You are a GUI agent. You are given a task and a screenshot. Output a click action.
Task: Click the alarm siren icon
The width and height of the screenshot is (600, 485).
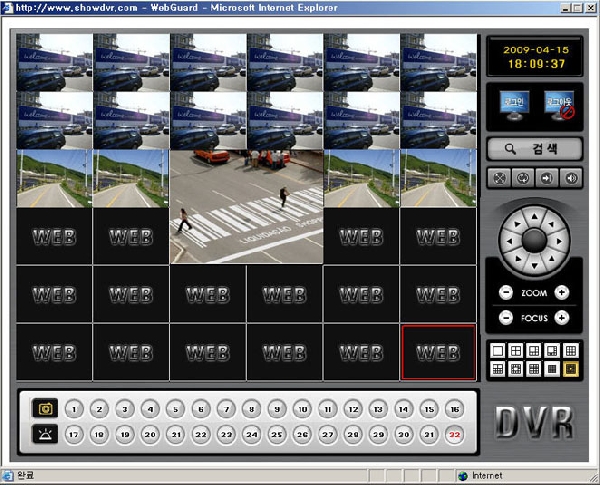tap(45, 435)
